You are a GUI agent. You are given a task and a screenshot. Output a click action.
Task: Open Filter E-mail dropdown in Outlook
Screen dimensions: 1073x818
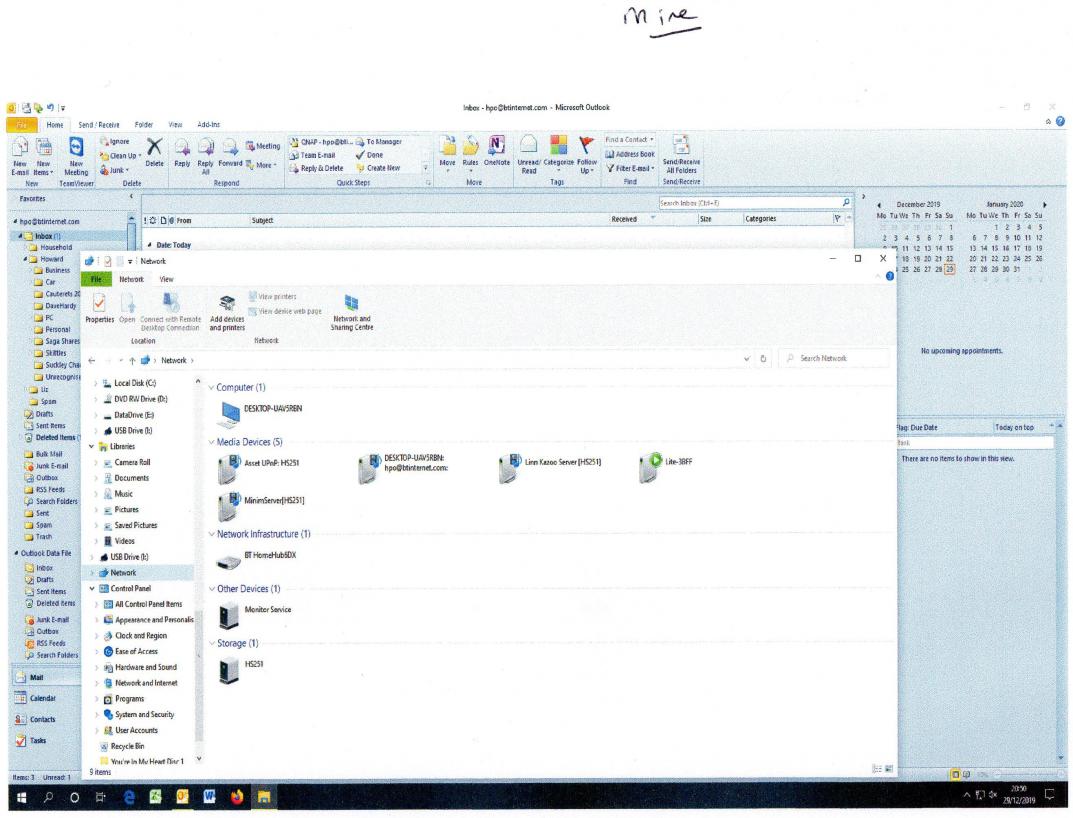(630, 168)
